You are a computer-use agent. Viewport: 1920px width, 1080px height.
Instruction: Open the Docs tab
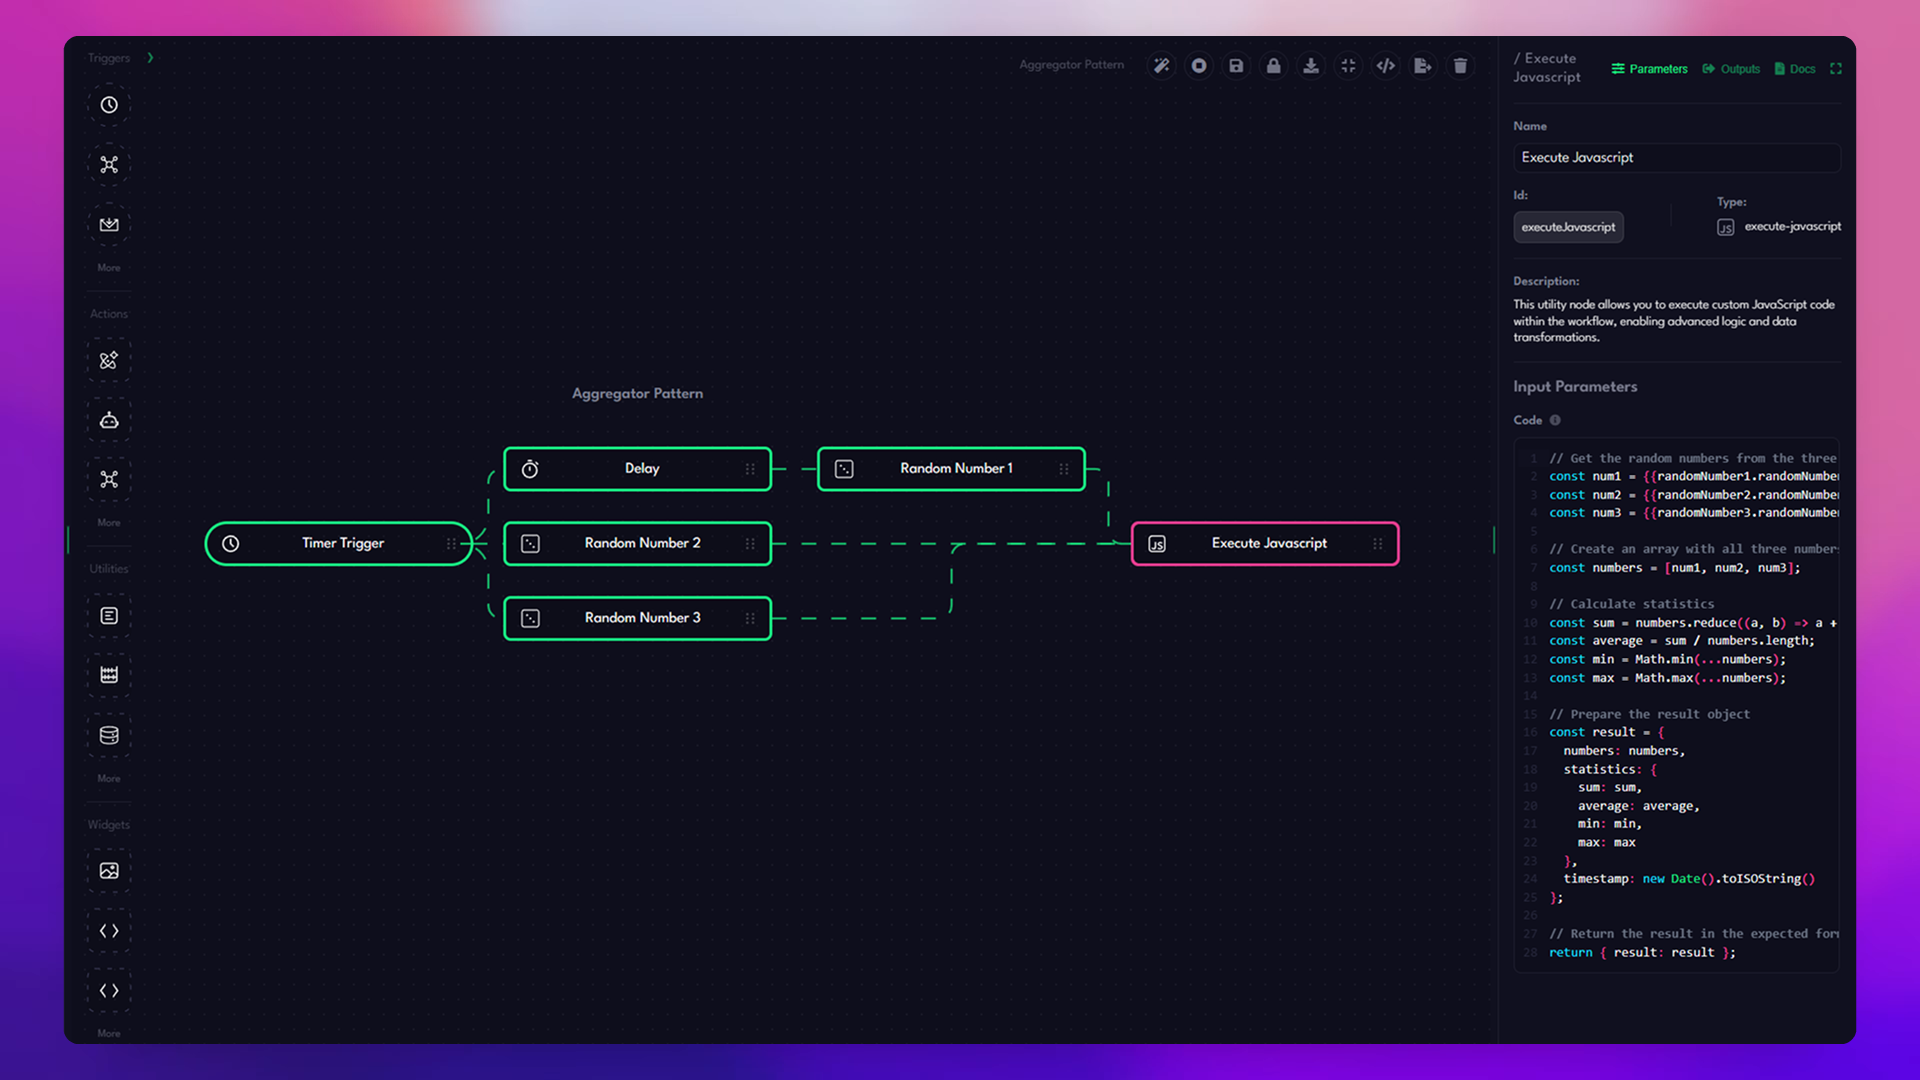(1795, 68)
